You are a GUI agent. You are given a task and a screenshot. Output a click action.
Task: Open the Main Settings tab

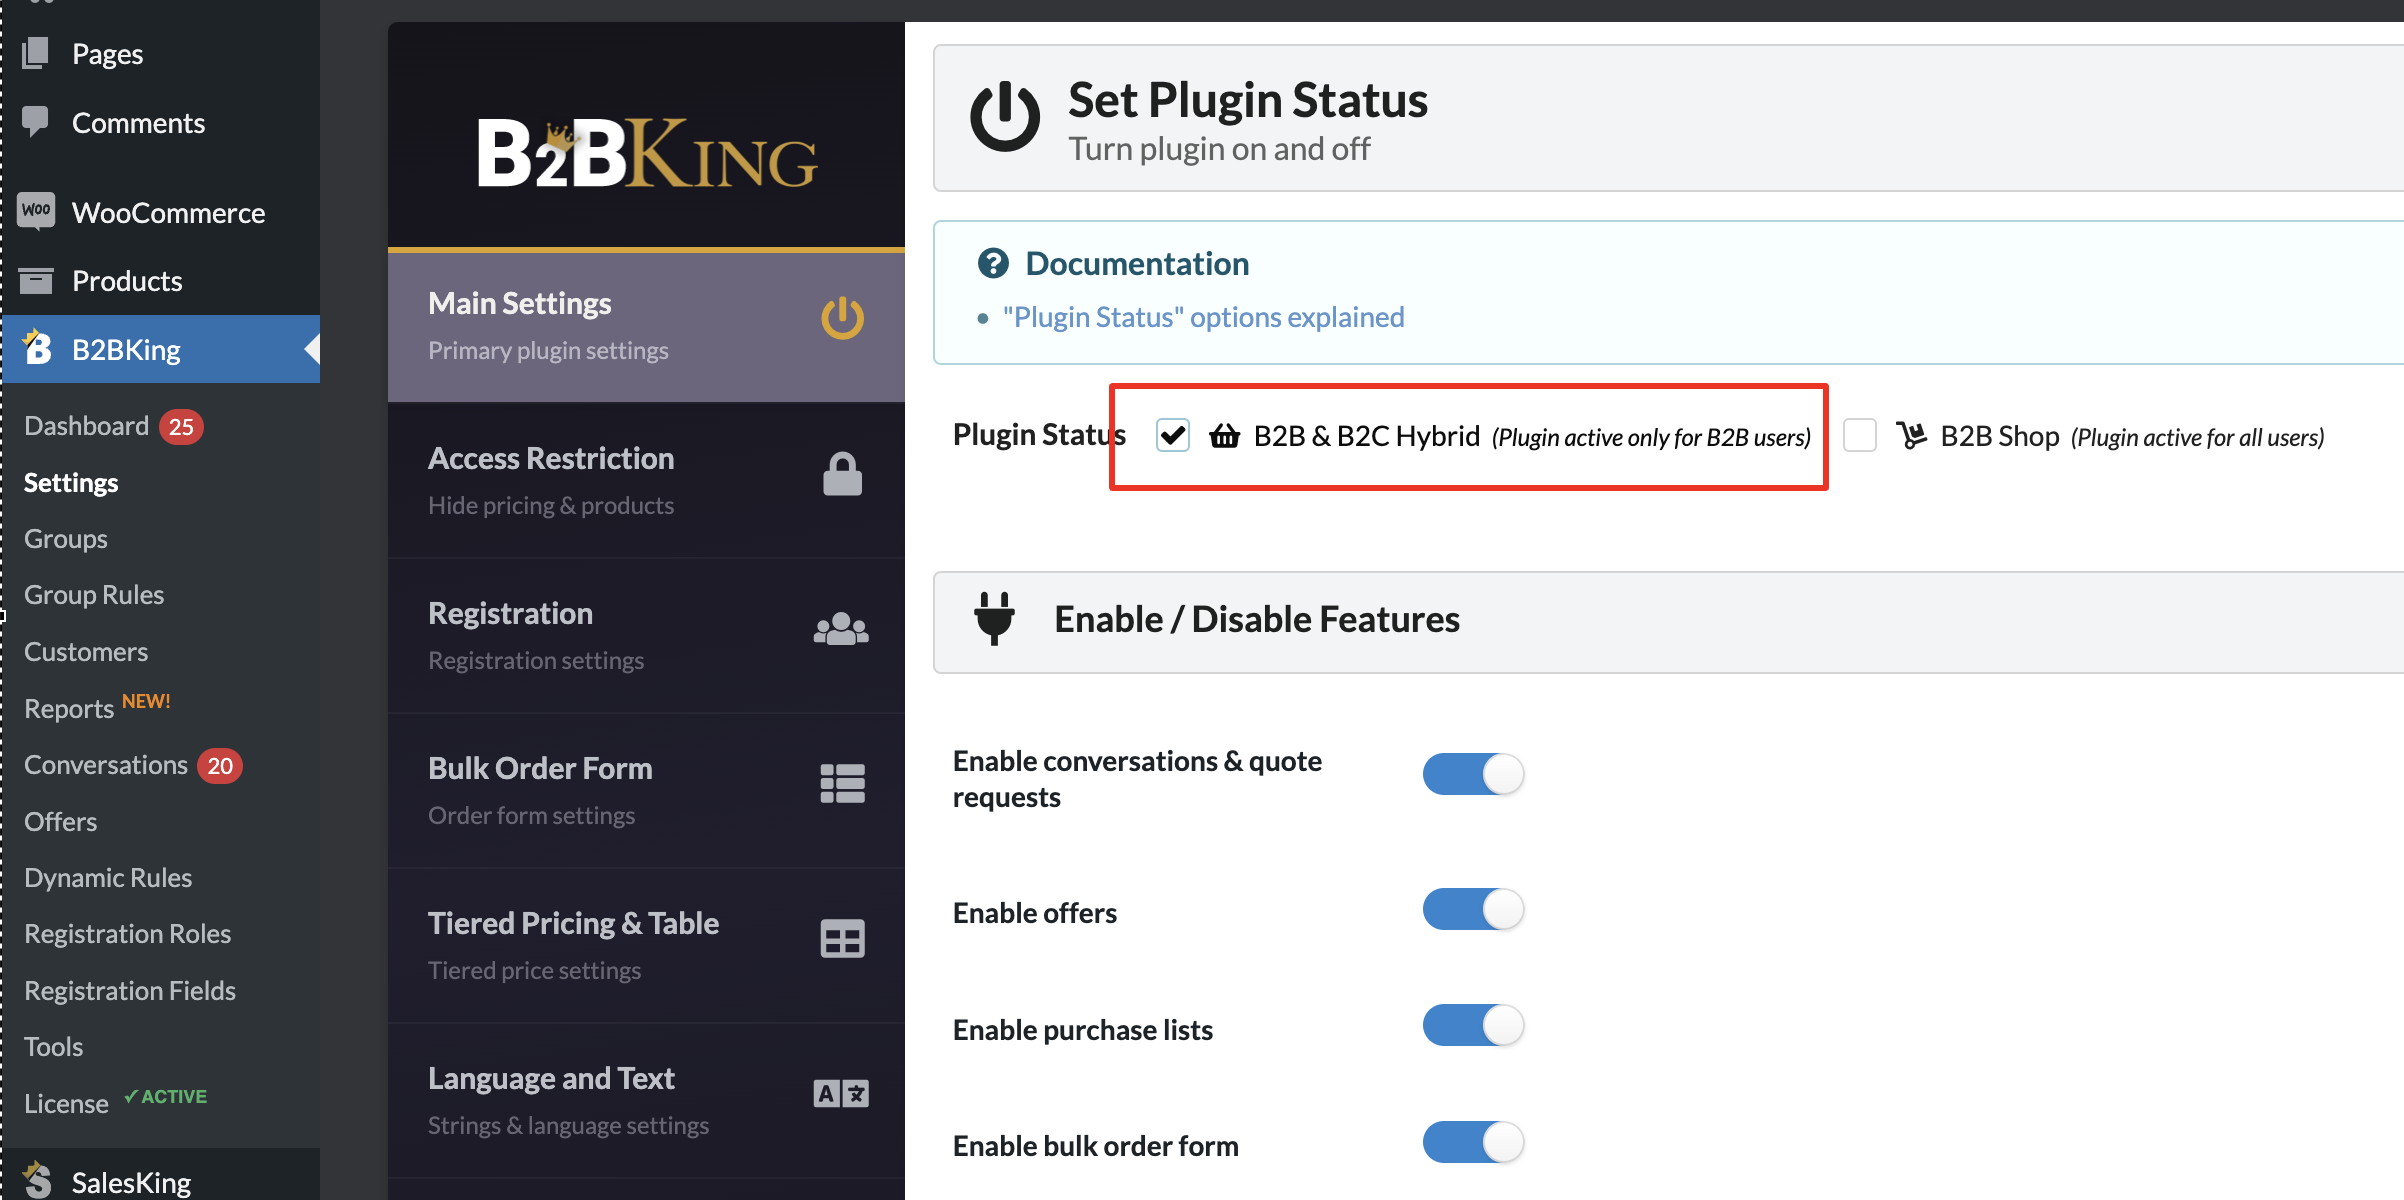(646, 326)
